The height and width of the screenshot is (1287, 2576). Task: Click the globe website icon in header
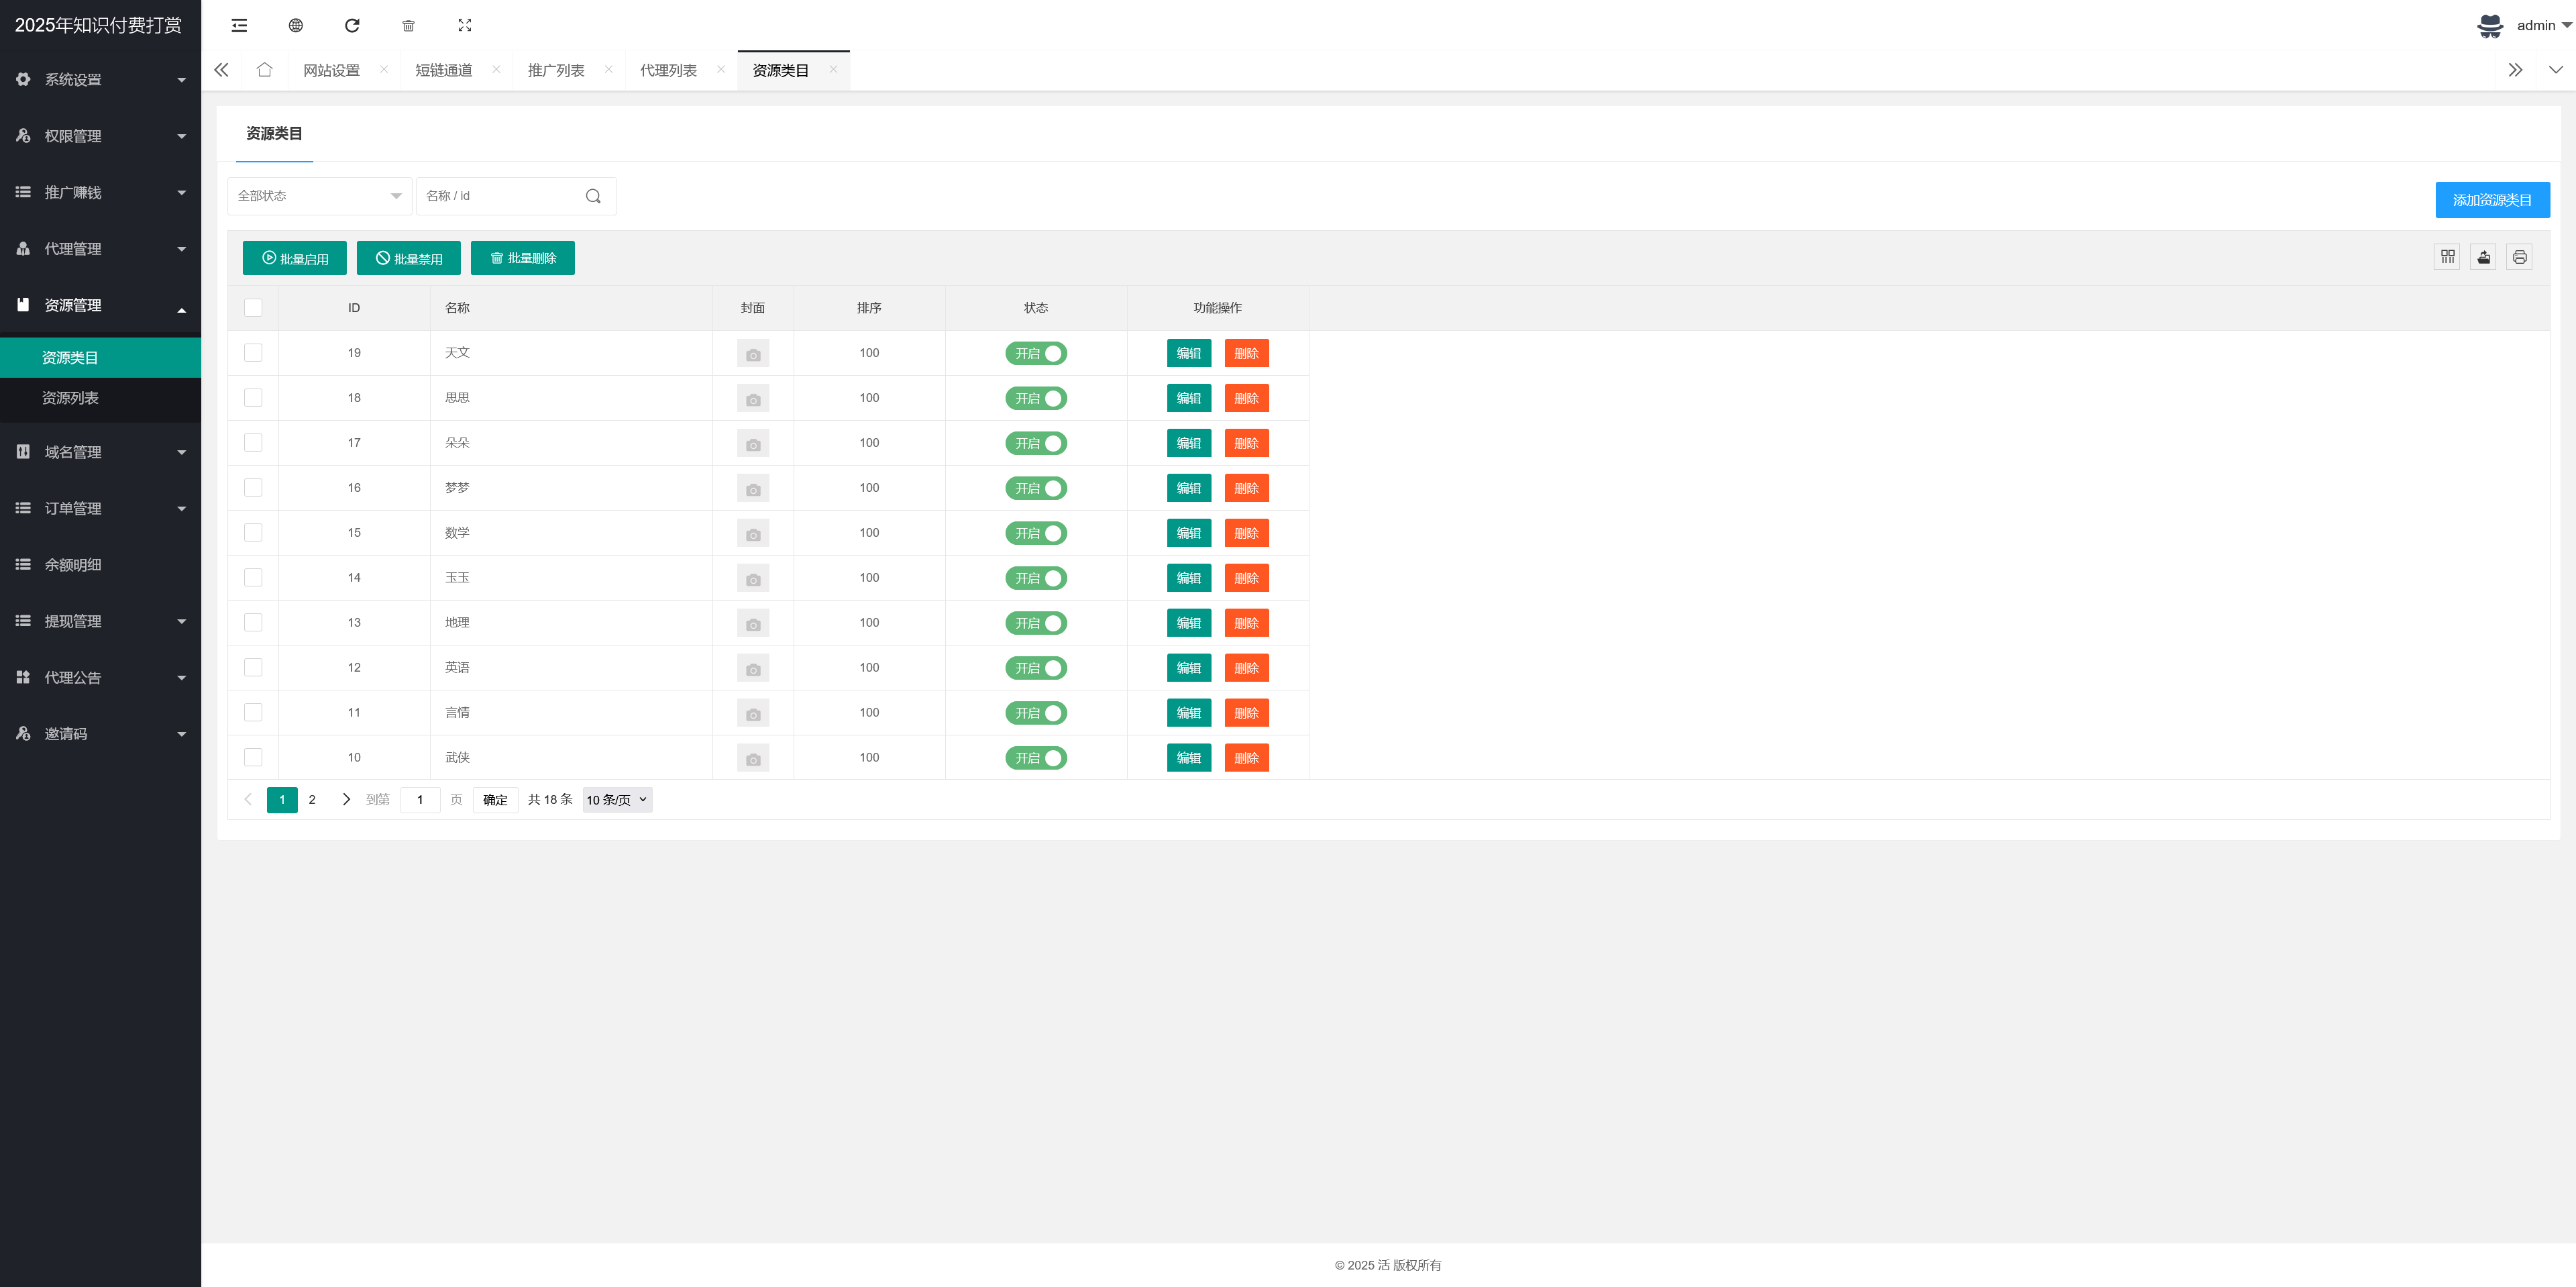[x=296, y=25]
